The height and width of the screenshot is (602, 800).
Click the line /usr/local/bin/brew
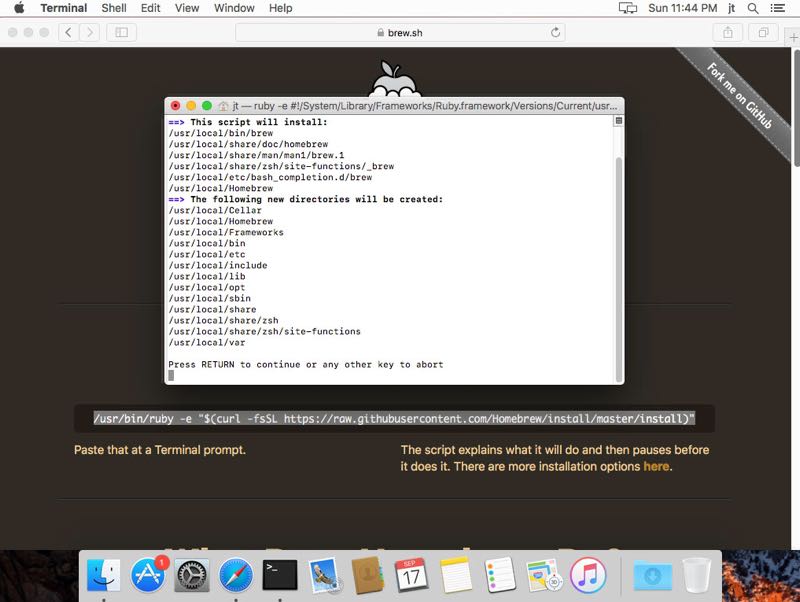pos(221,133)
